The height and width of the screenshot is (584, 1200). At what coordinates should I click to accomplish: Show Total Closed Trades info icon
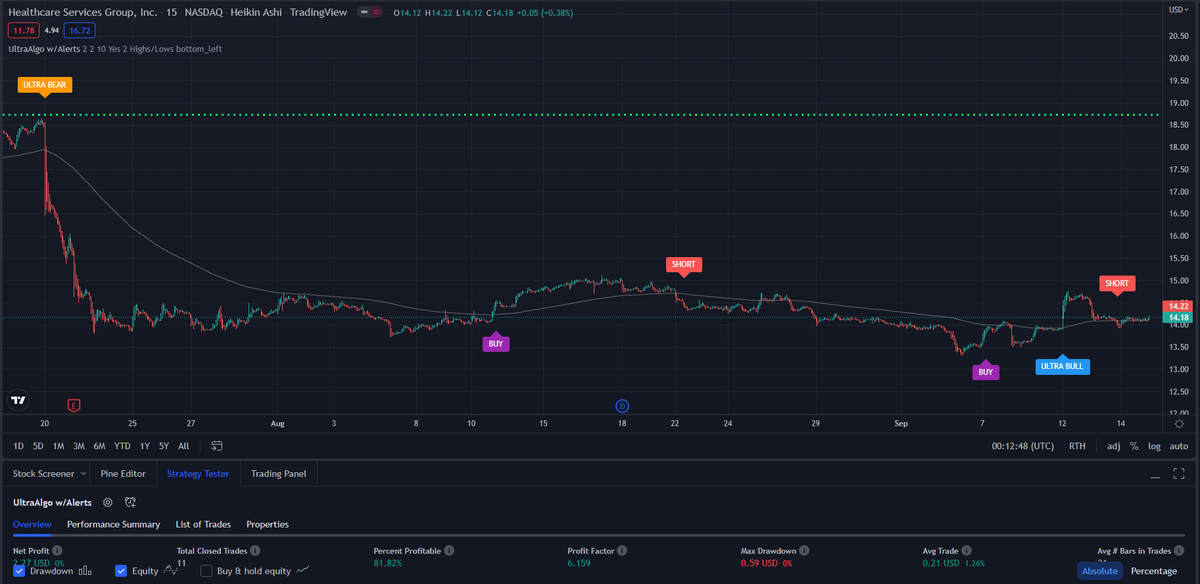(255, 551)
